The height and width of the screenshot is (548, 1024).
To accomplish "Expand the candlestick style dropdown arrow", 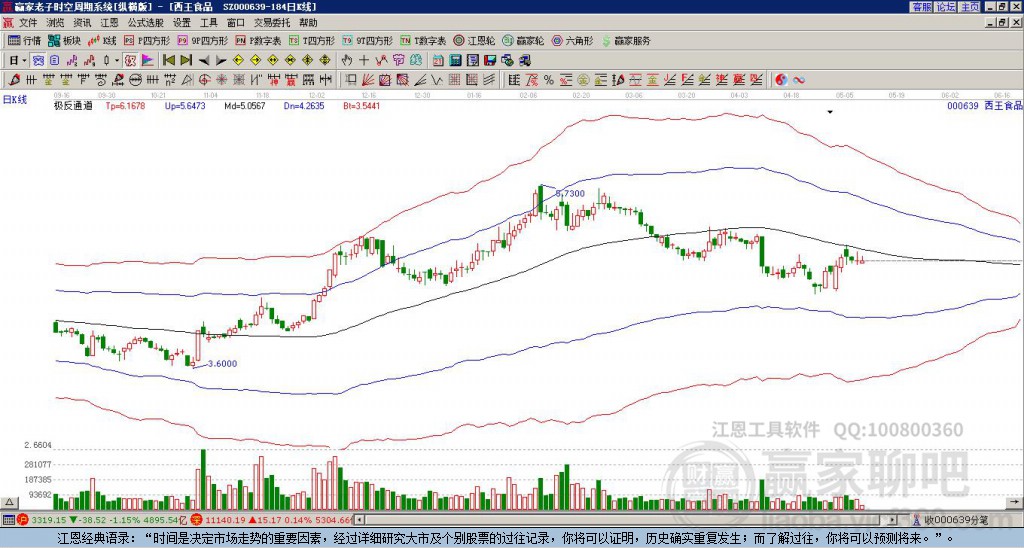I will (x=117, y=61).
